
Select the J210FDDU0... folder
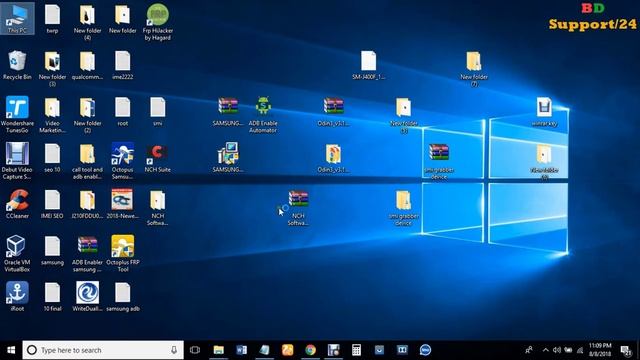coord(87,204)
